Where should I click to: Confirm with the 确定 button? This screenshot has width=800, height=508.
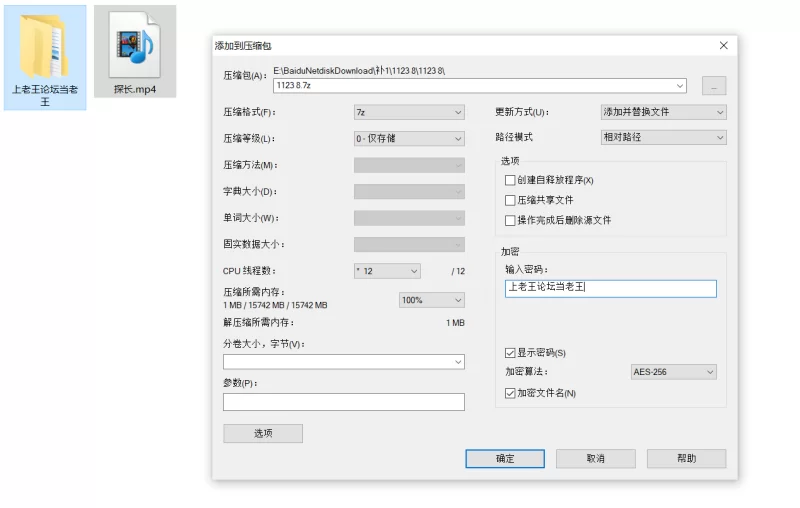[505, 459]
